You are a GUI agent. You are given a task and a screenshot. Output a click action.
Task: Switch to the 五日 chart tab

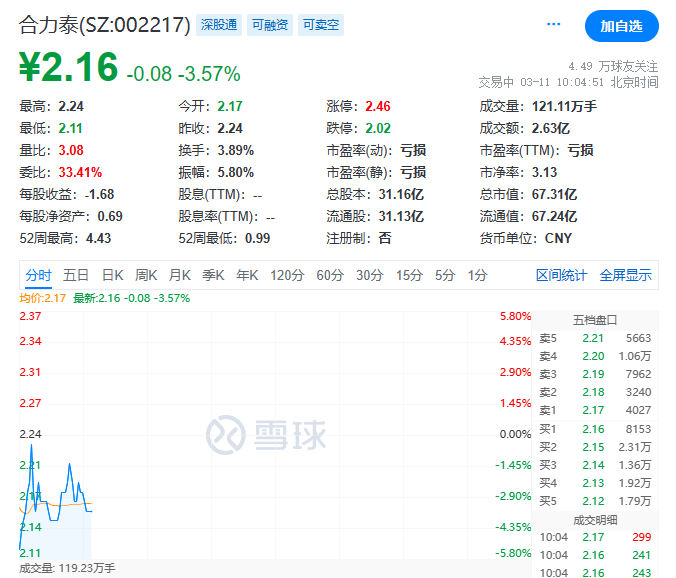pyautogui.click(x=75, y=275)
